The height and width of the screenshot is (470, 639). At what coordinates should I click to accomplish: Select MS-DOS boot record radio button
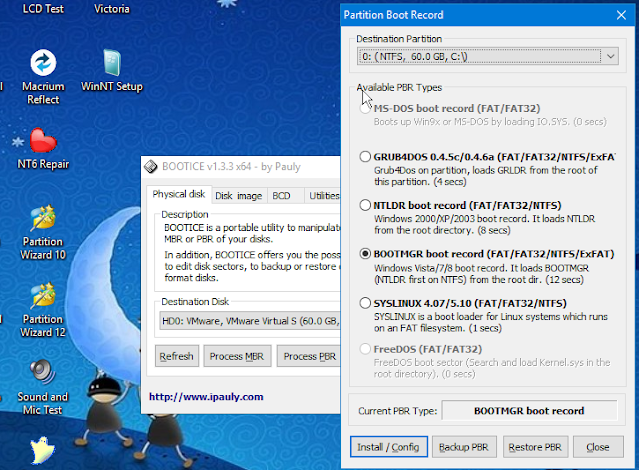(365, 108)
